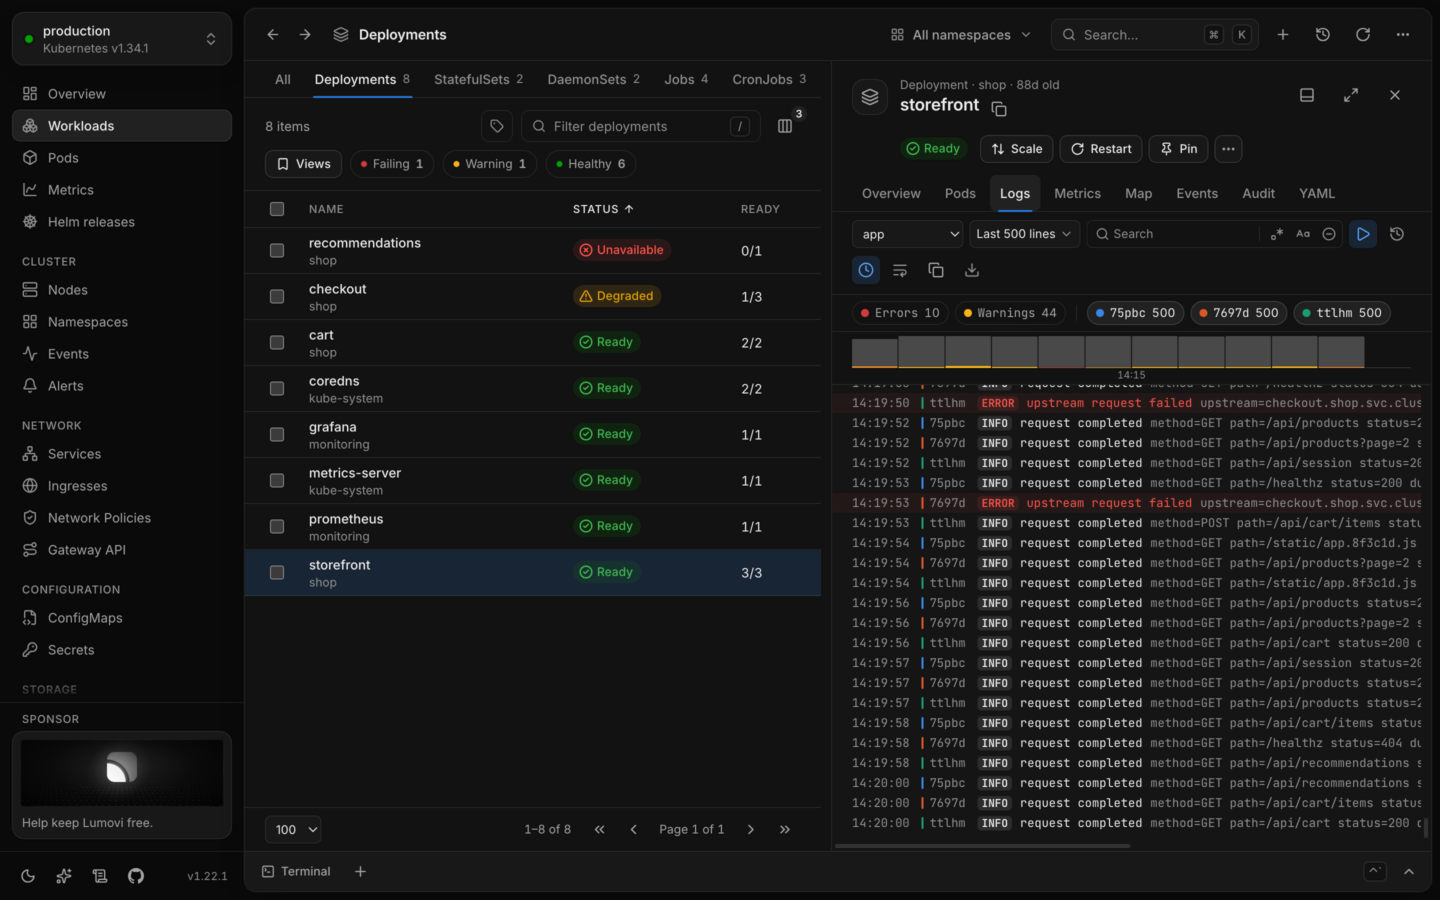
Task: Toggle log line wrapping icon
Action: [900, 270]
